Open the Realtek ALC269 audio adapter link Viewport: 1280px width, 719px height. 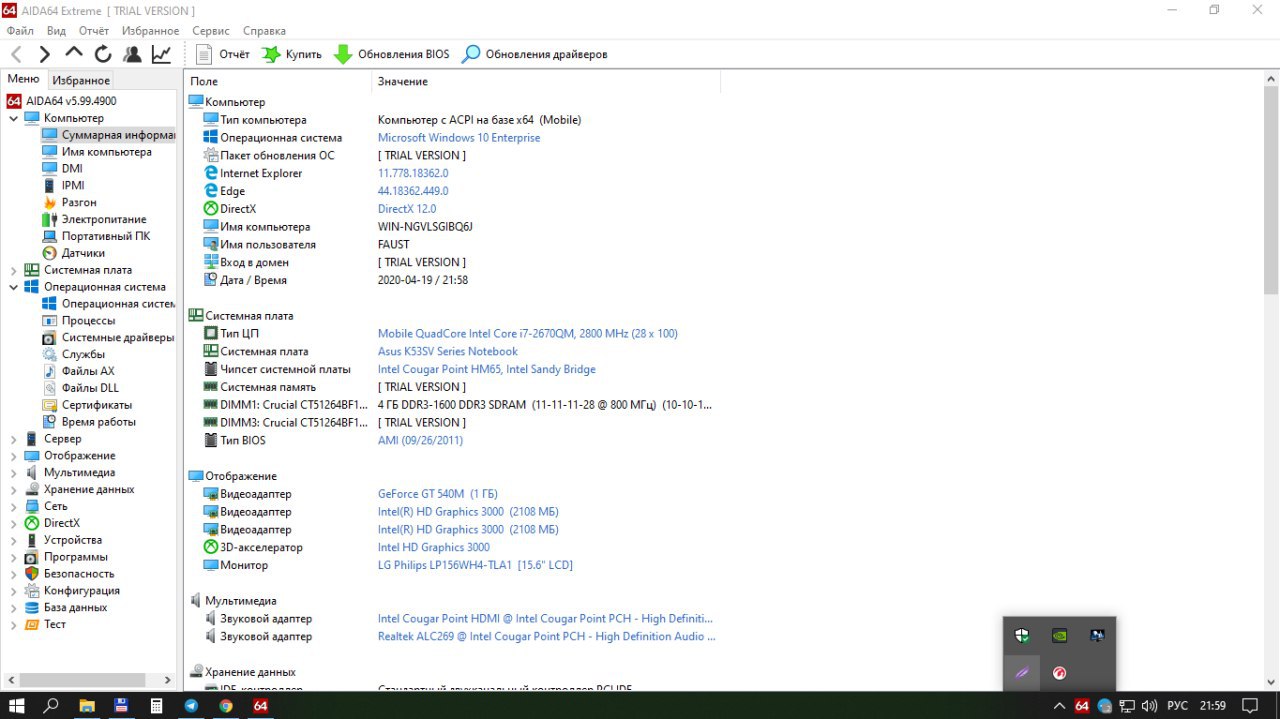pos(547,637)
